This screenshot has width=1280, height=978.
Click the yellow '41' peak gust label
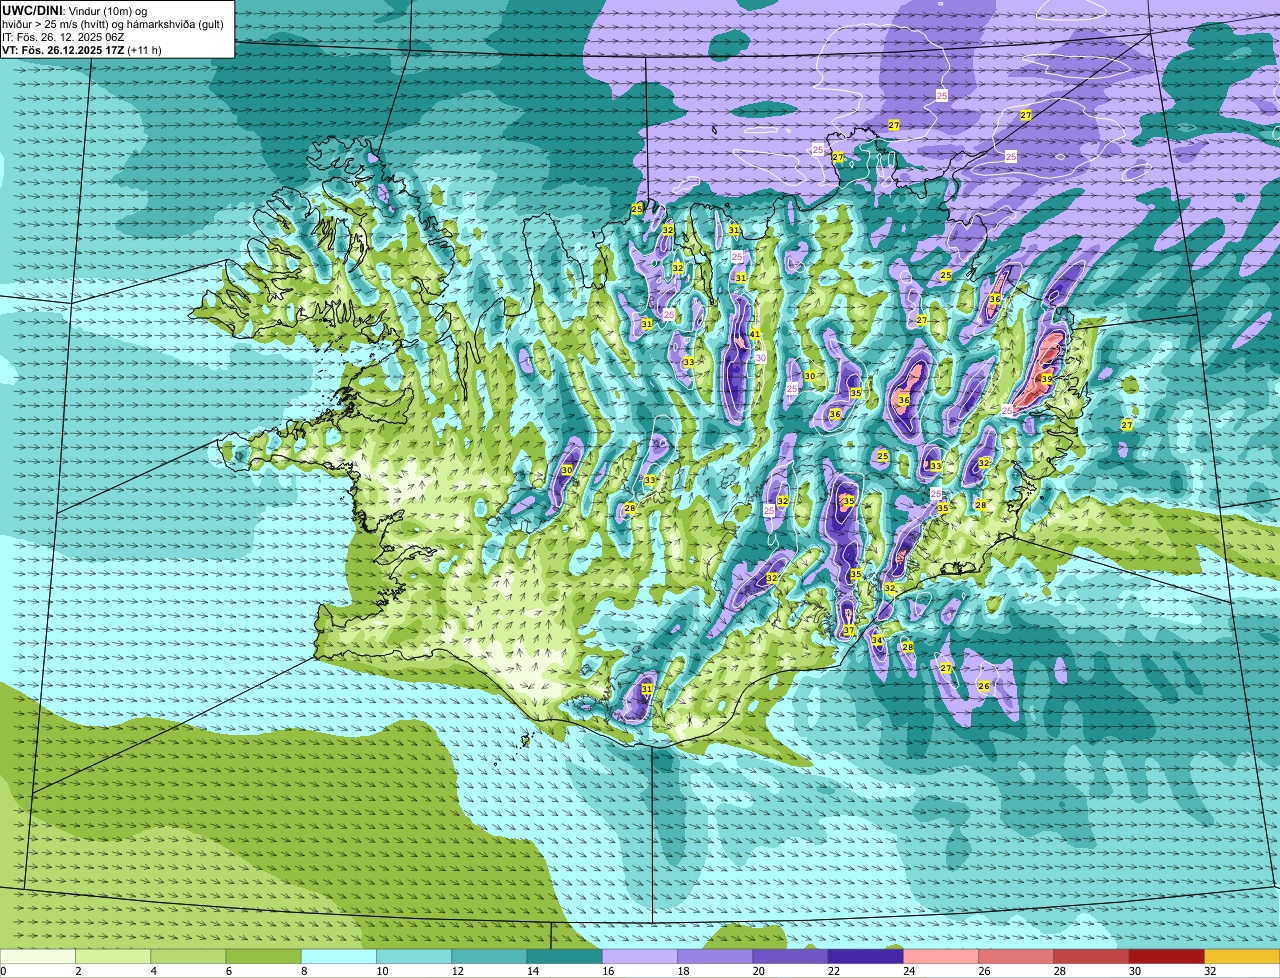(755, 335)
